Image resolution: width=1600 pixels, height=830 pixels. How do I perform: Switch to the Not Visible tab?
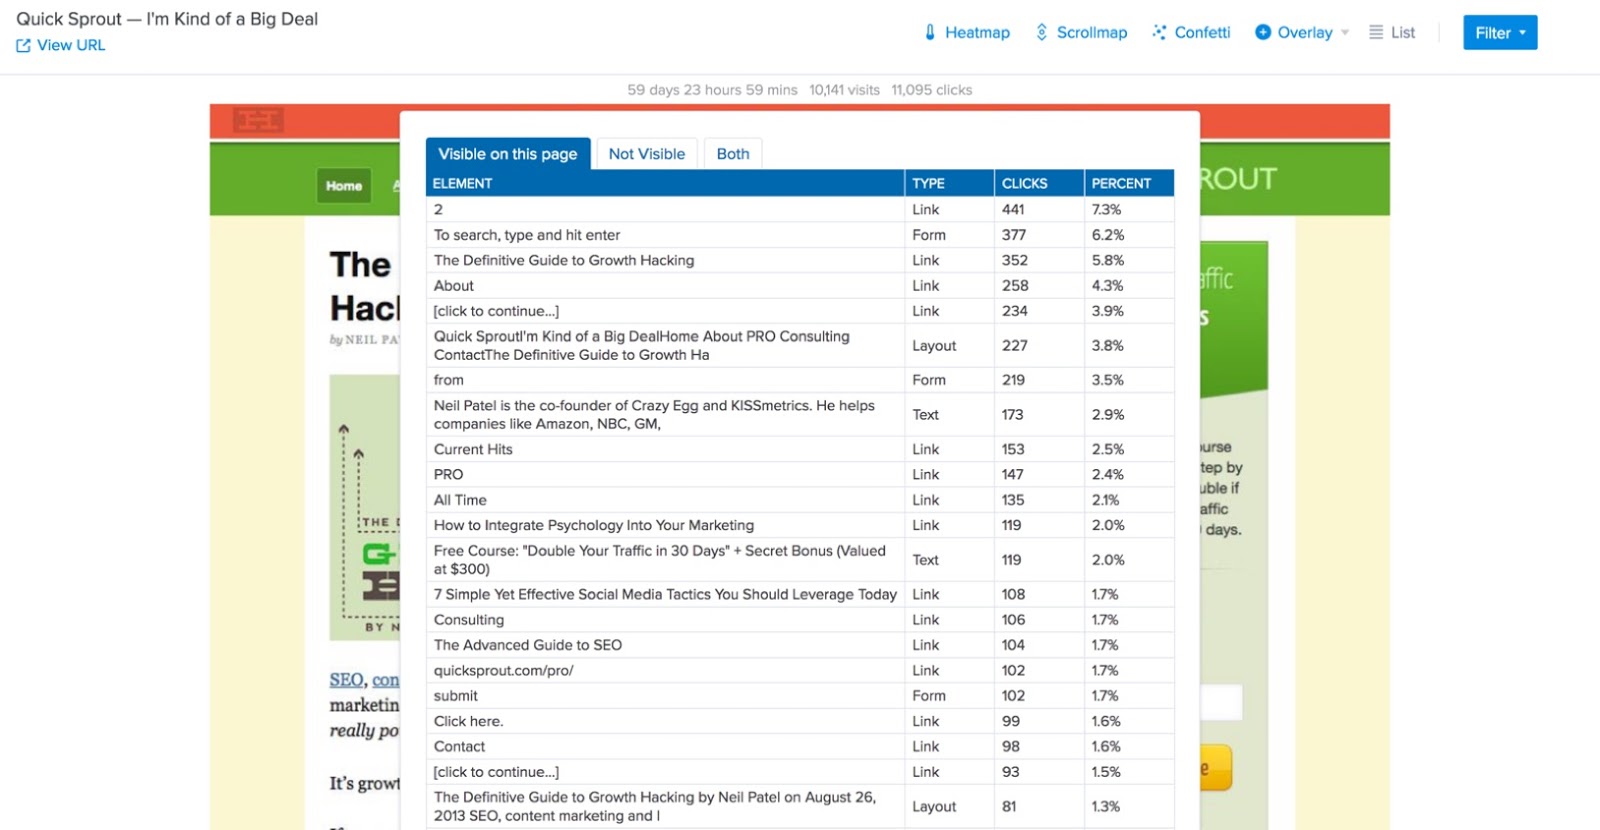[x=646, y=154]
